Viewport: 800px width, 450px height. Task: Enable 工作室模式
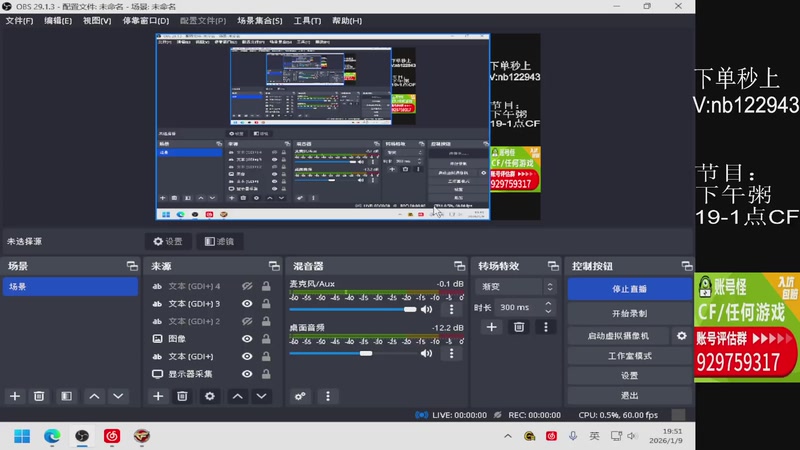point(630,356)
